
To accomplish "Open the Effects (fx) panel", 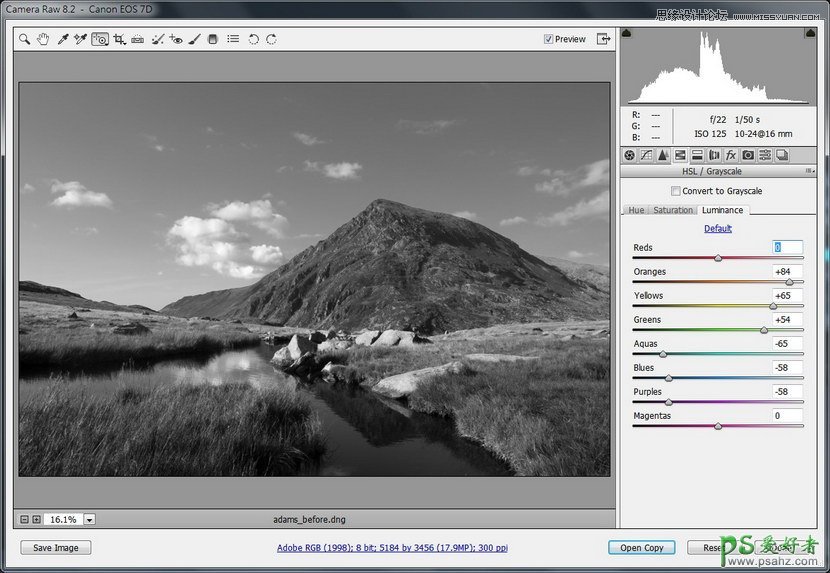I will click(731, 155).
